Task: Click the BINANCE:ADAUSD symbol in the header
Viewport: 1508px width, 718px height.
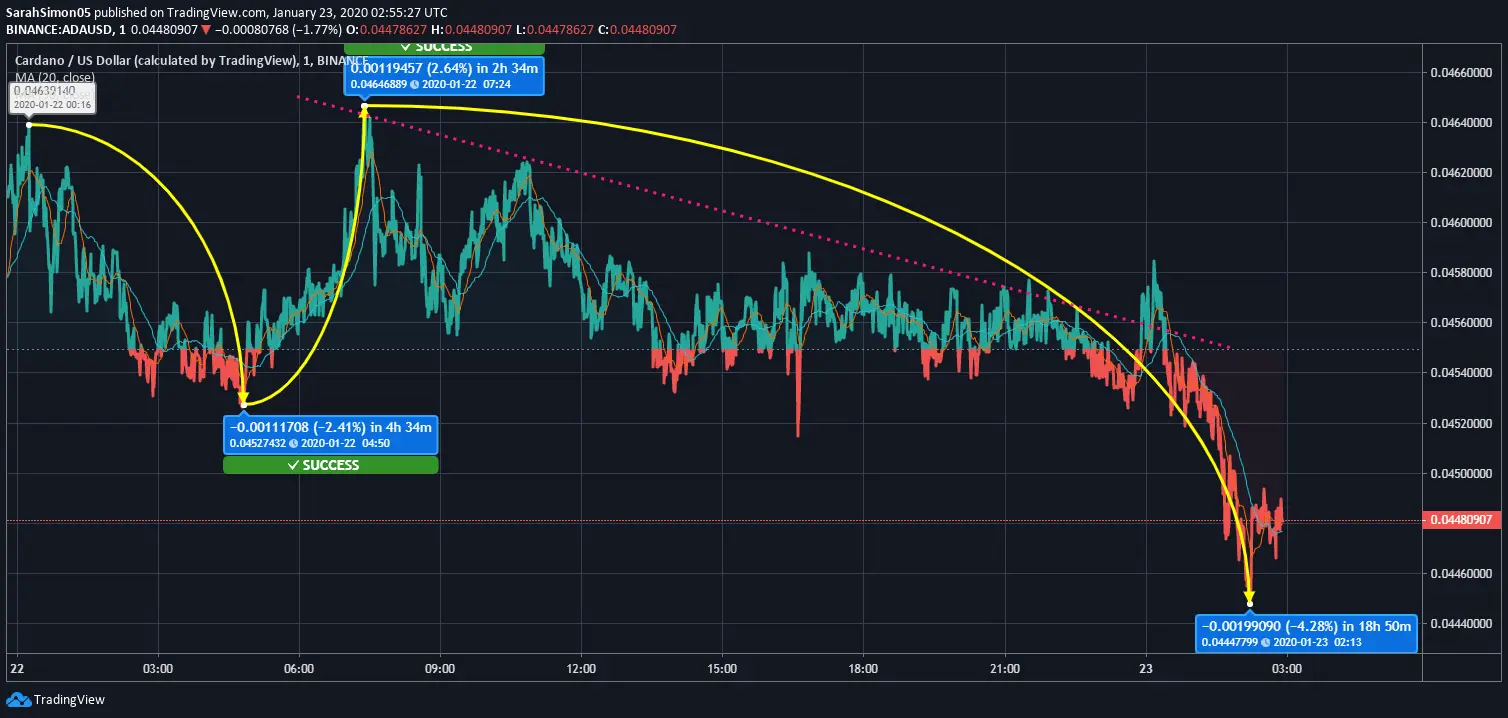Action: [55, 28]
